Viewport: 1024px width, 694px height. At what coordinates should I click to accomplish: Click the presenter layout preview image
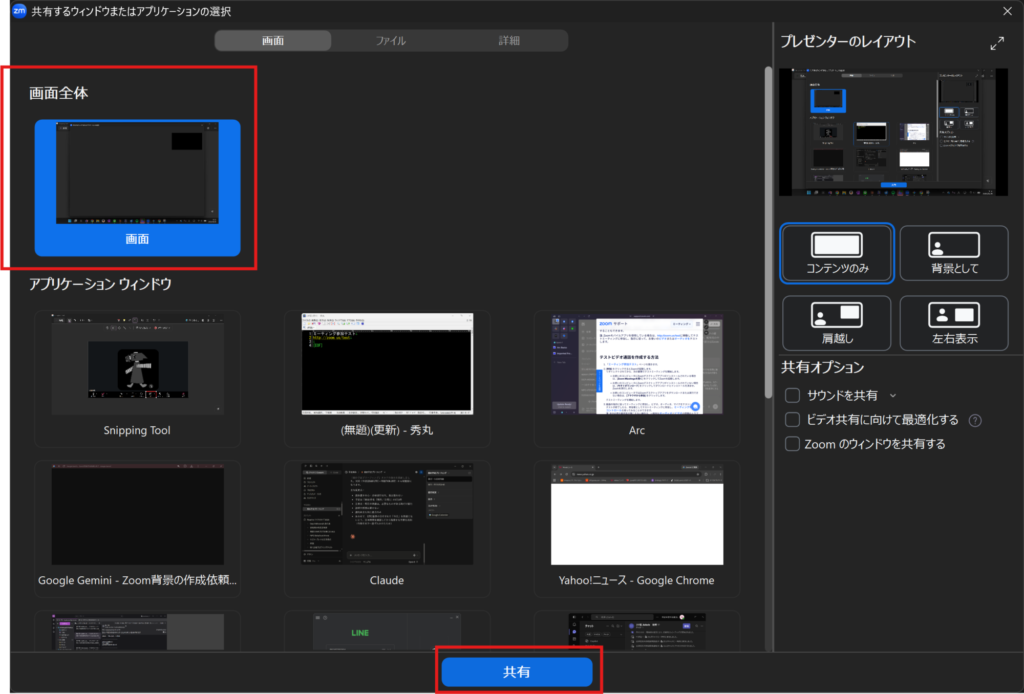(893, 132)
